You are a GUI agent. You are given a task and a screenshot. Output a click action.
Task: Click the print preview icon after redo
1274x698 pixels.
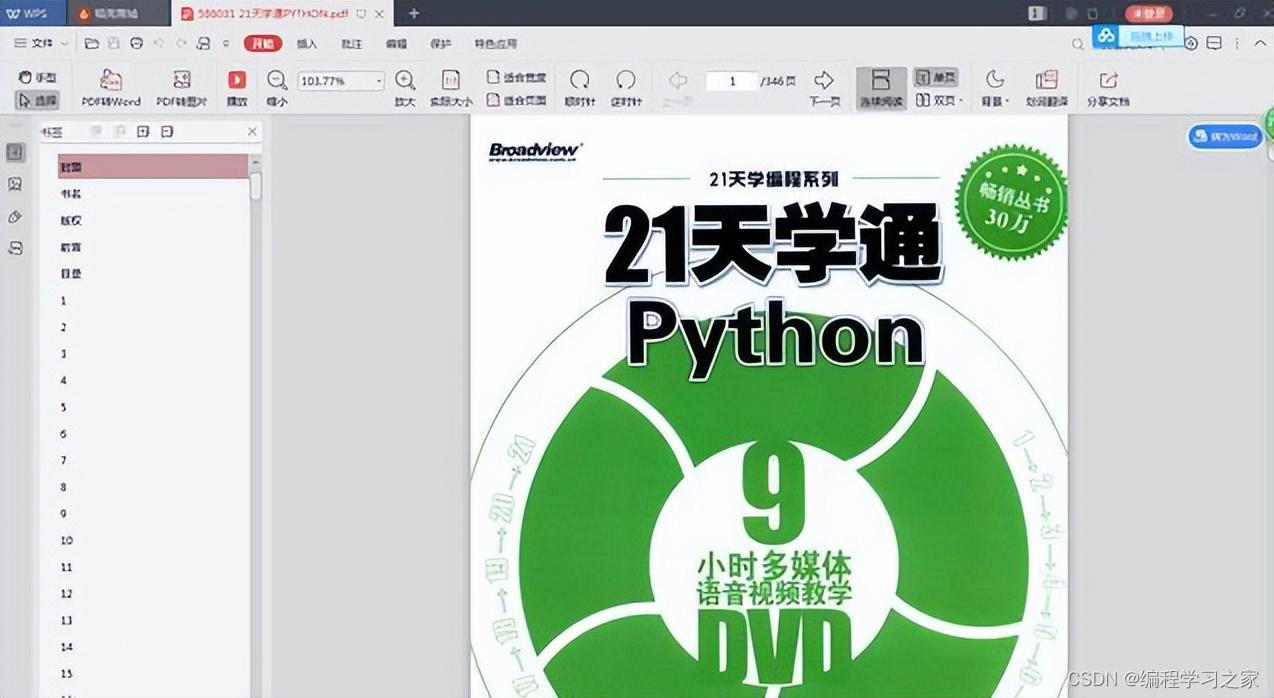click(203, 43)
